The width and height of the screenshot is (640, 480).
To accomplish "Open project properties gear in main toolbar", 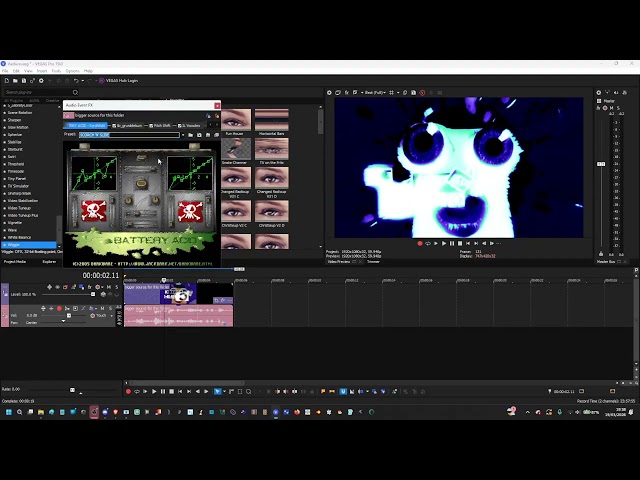I will pos(41,81).
